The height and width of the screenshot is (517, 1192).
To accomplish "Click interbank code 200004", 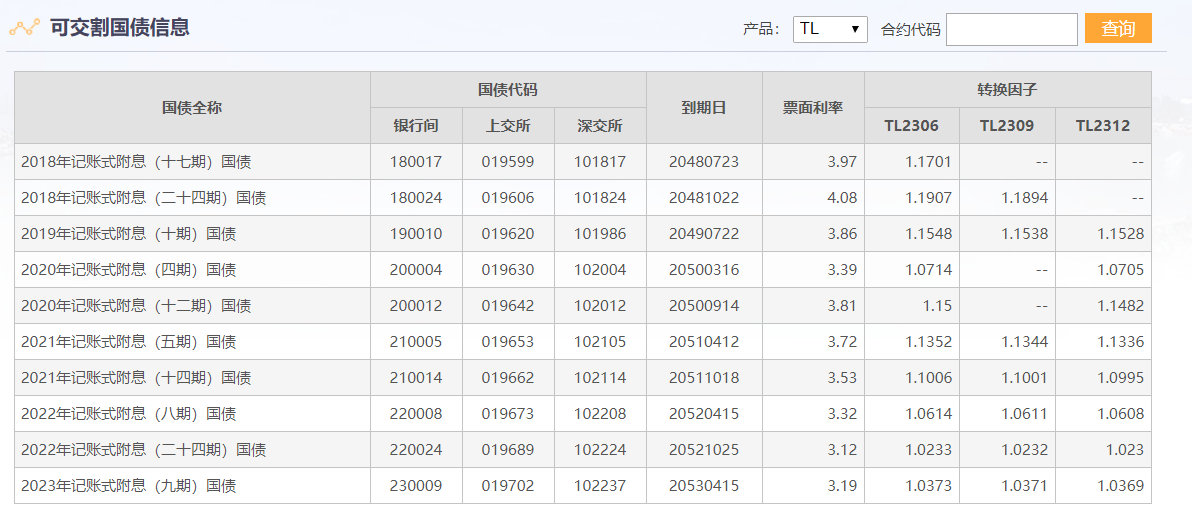I will point(416,270).
